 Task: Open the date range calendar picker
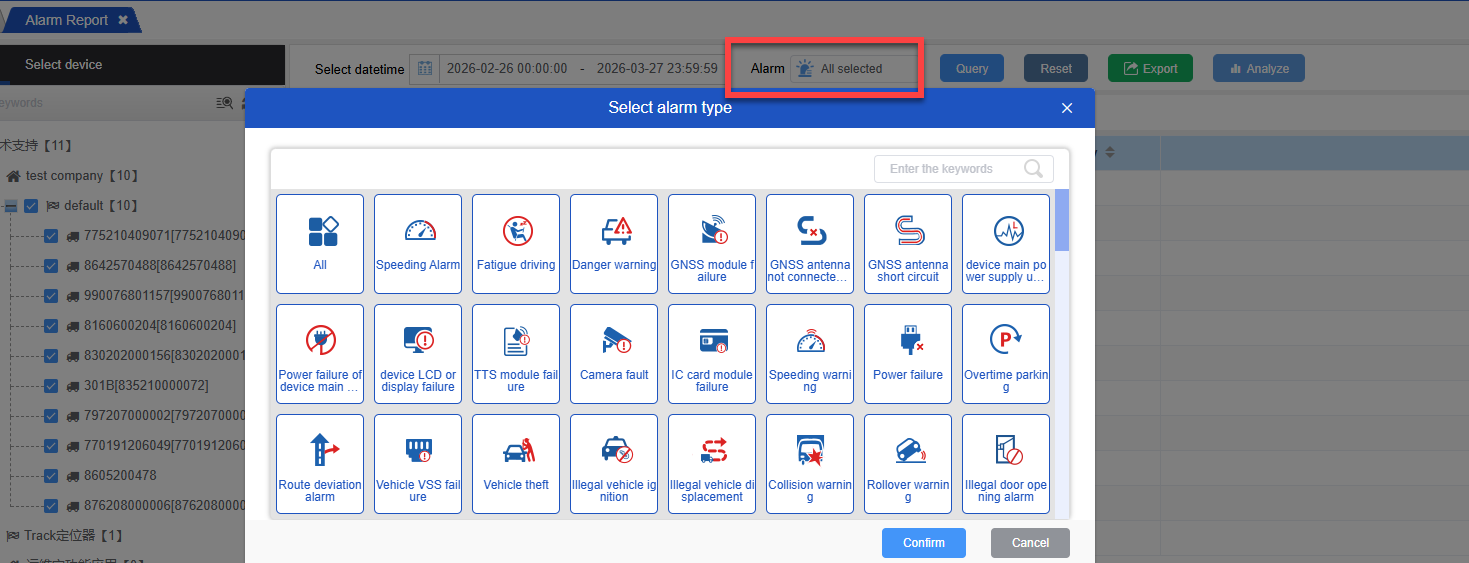(425, 69)
